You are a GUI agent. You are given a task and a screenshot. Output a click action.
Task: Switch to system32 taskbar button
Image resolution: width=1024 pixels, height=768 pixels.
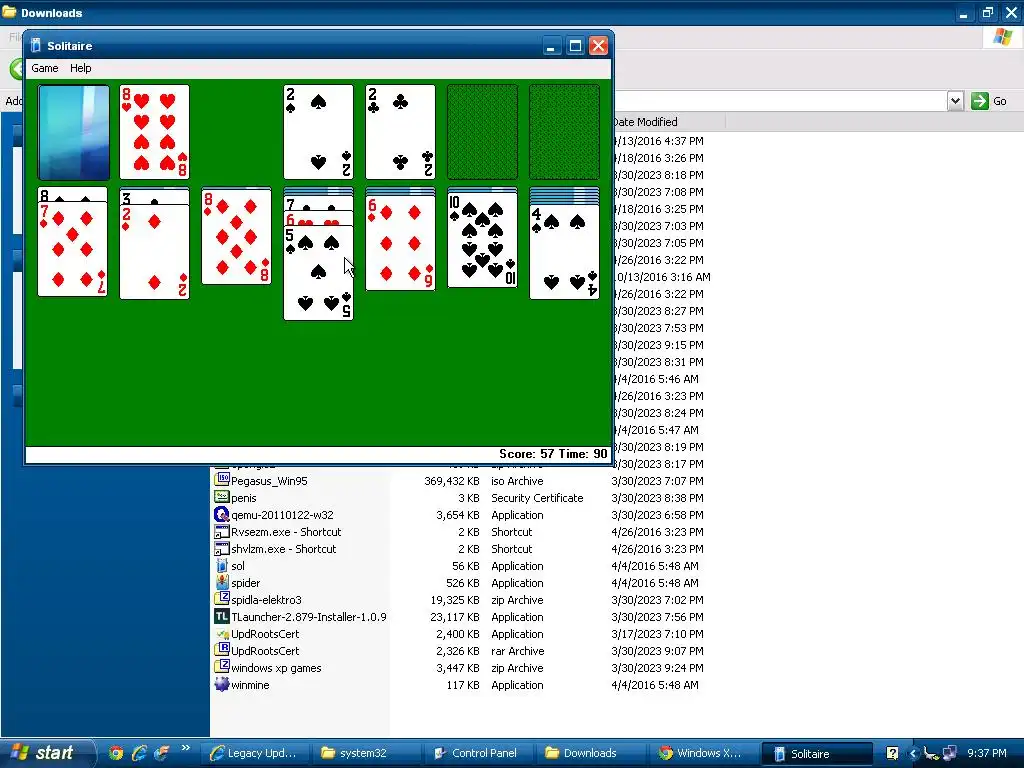[365, 753]
